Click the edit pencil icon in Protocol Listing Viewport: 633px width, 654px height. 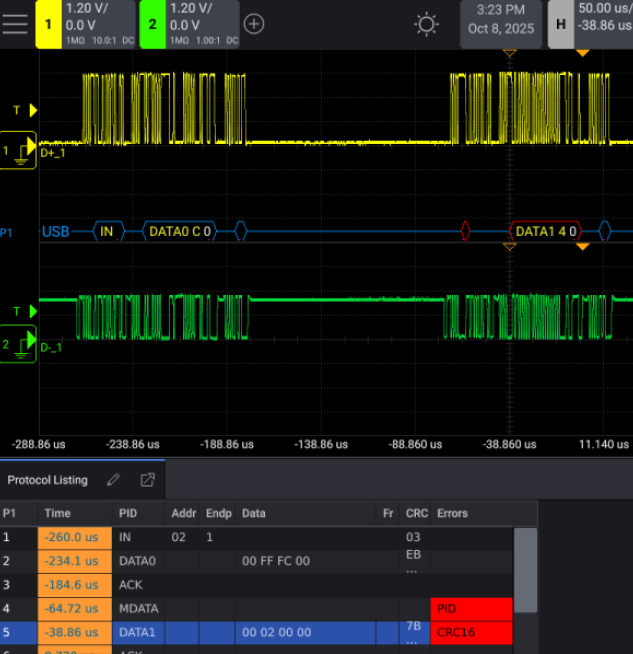(x=114, y=480)
